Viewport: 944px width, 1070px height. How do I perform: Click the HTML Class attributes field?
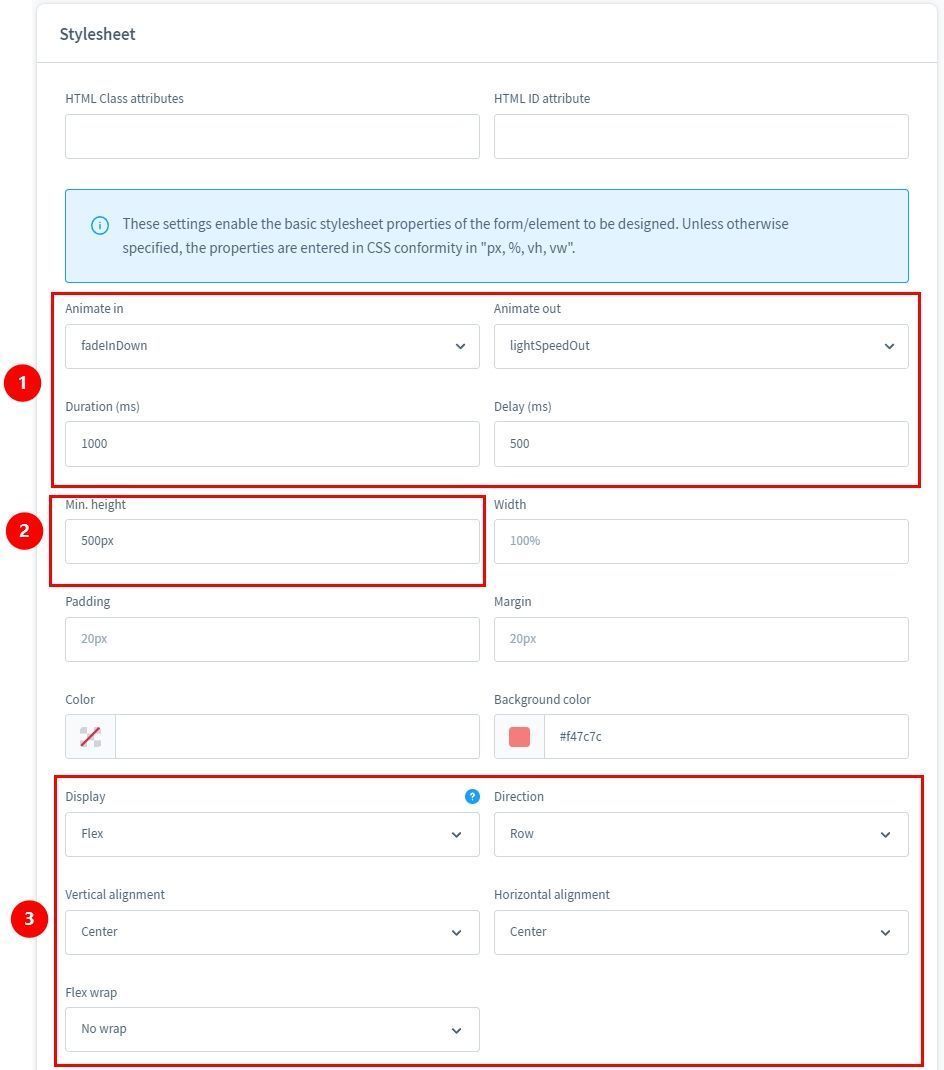(x=272, y=136)
